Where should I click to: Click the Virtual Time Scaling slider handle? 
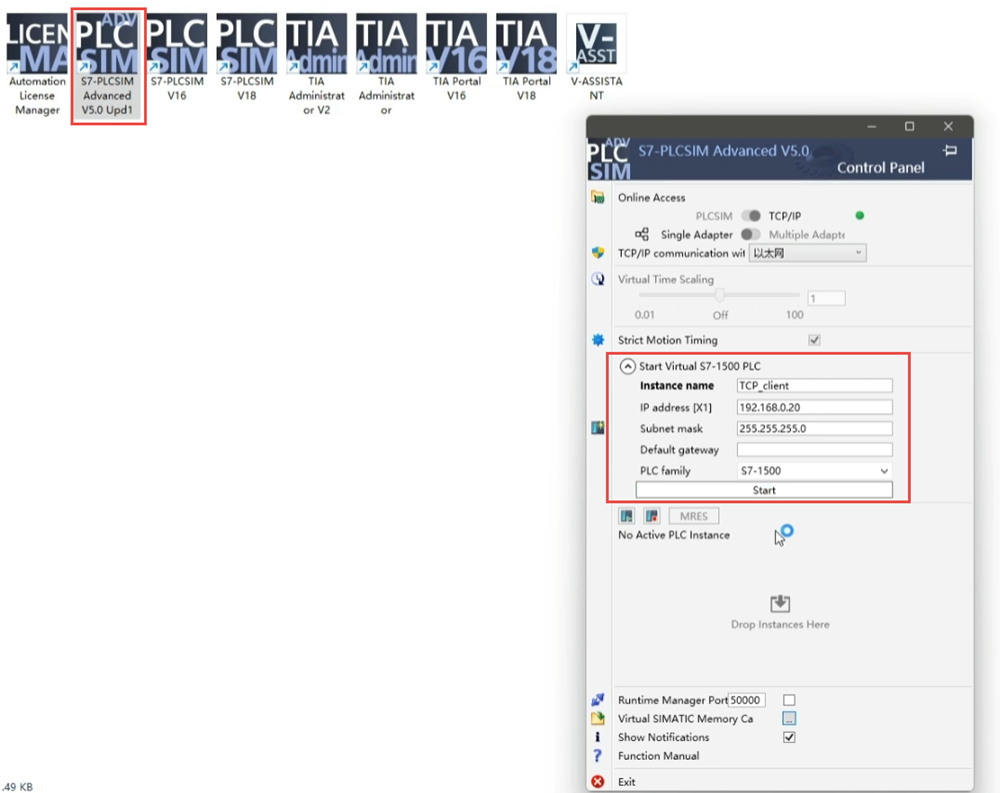[719, 296]
